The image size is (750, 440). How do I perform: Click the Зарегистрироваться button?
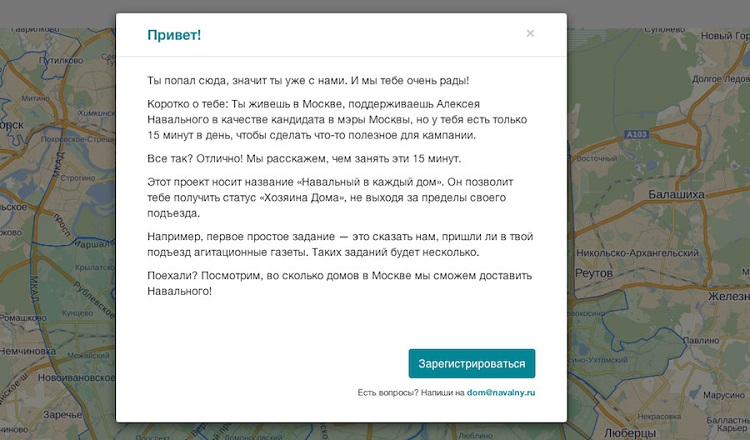point(472,363)
